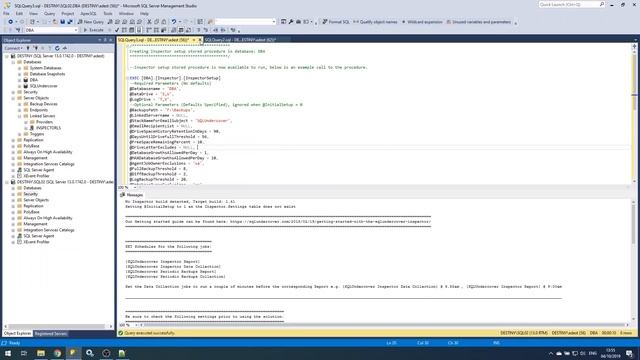The width and height of the screenshot is (640, 360).
Task: Click Wildcard expansion
Action: tap(422, 22)
